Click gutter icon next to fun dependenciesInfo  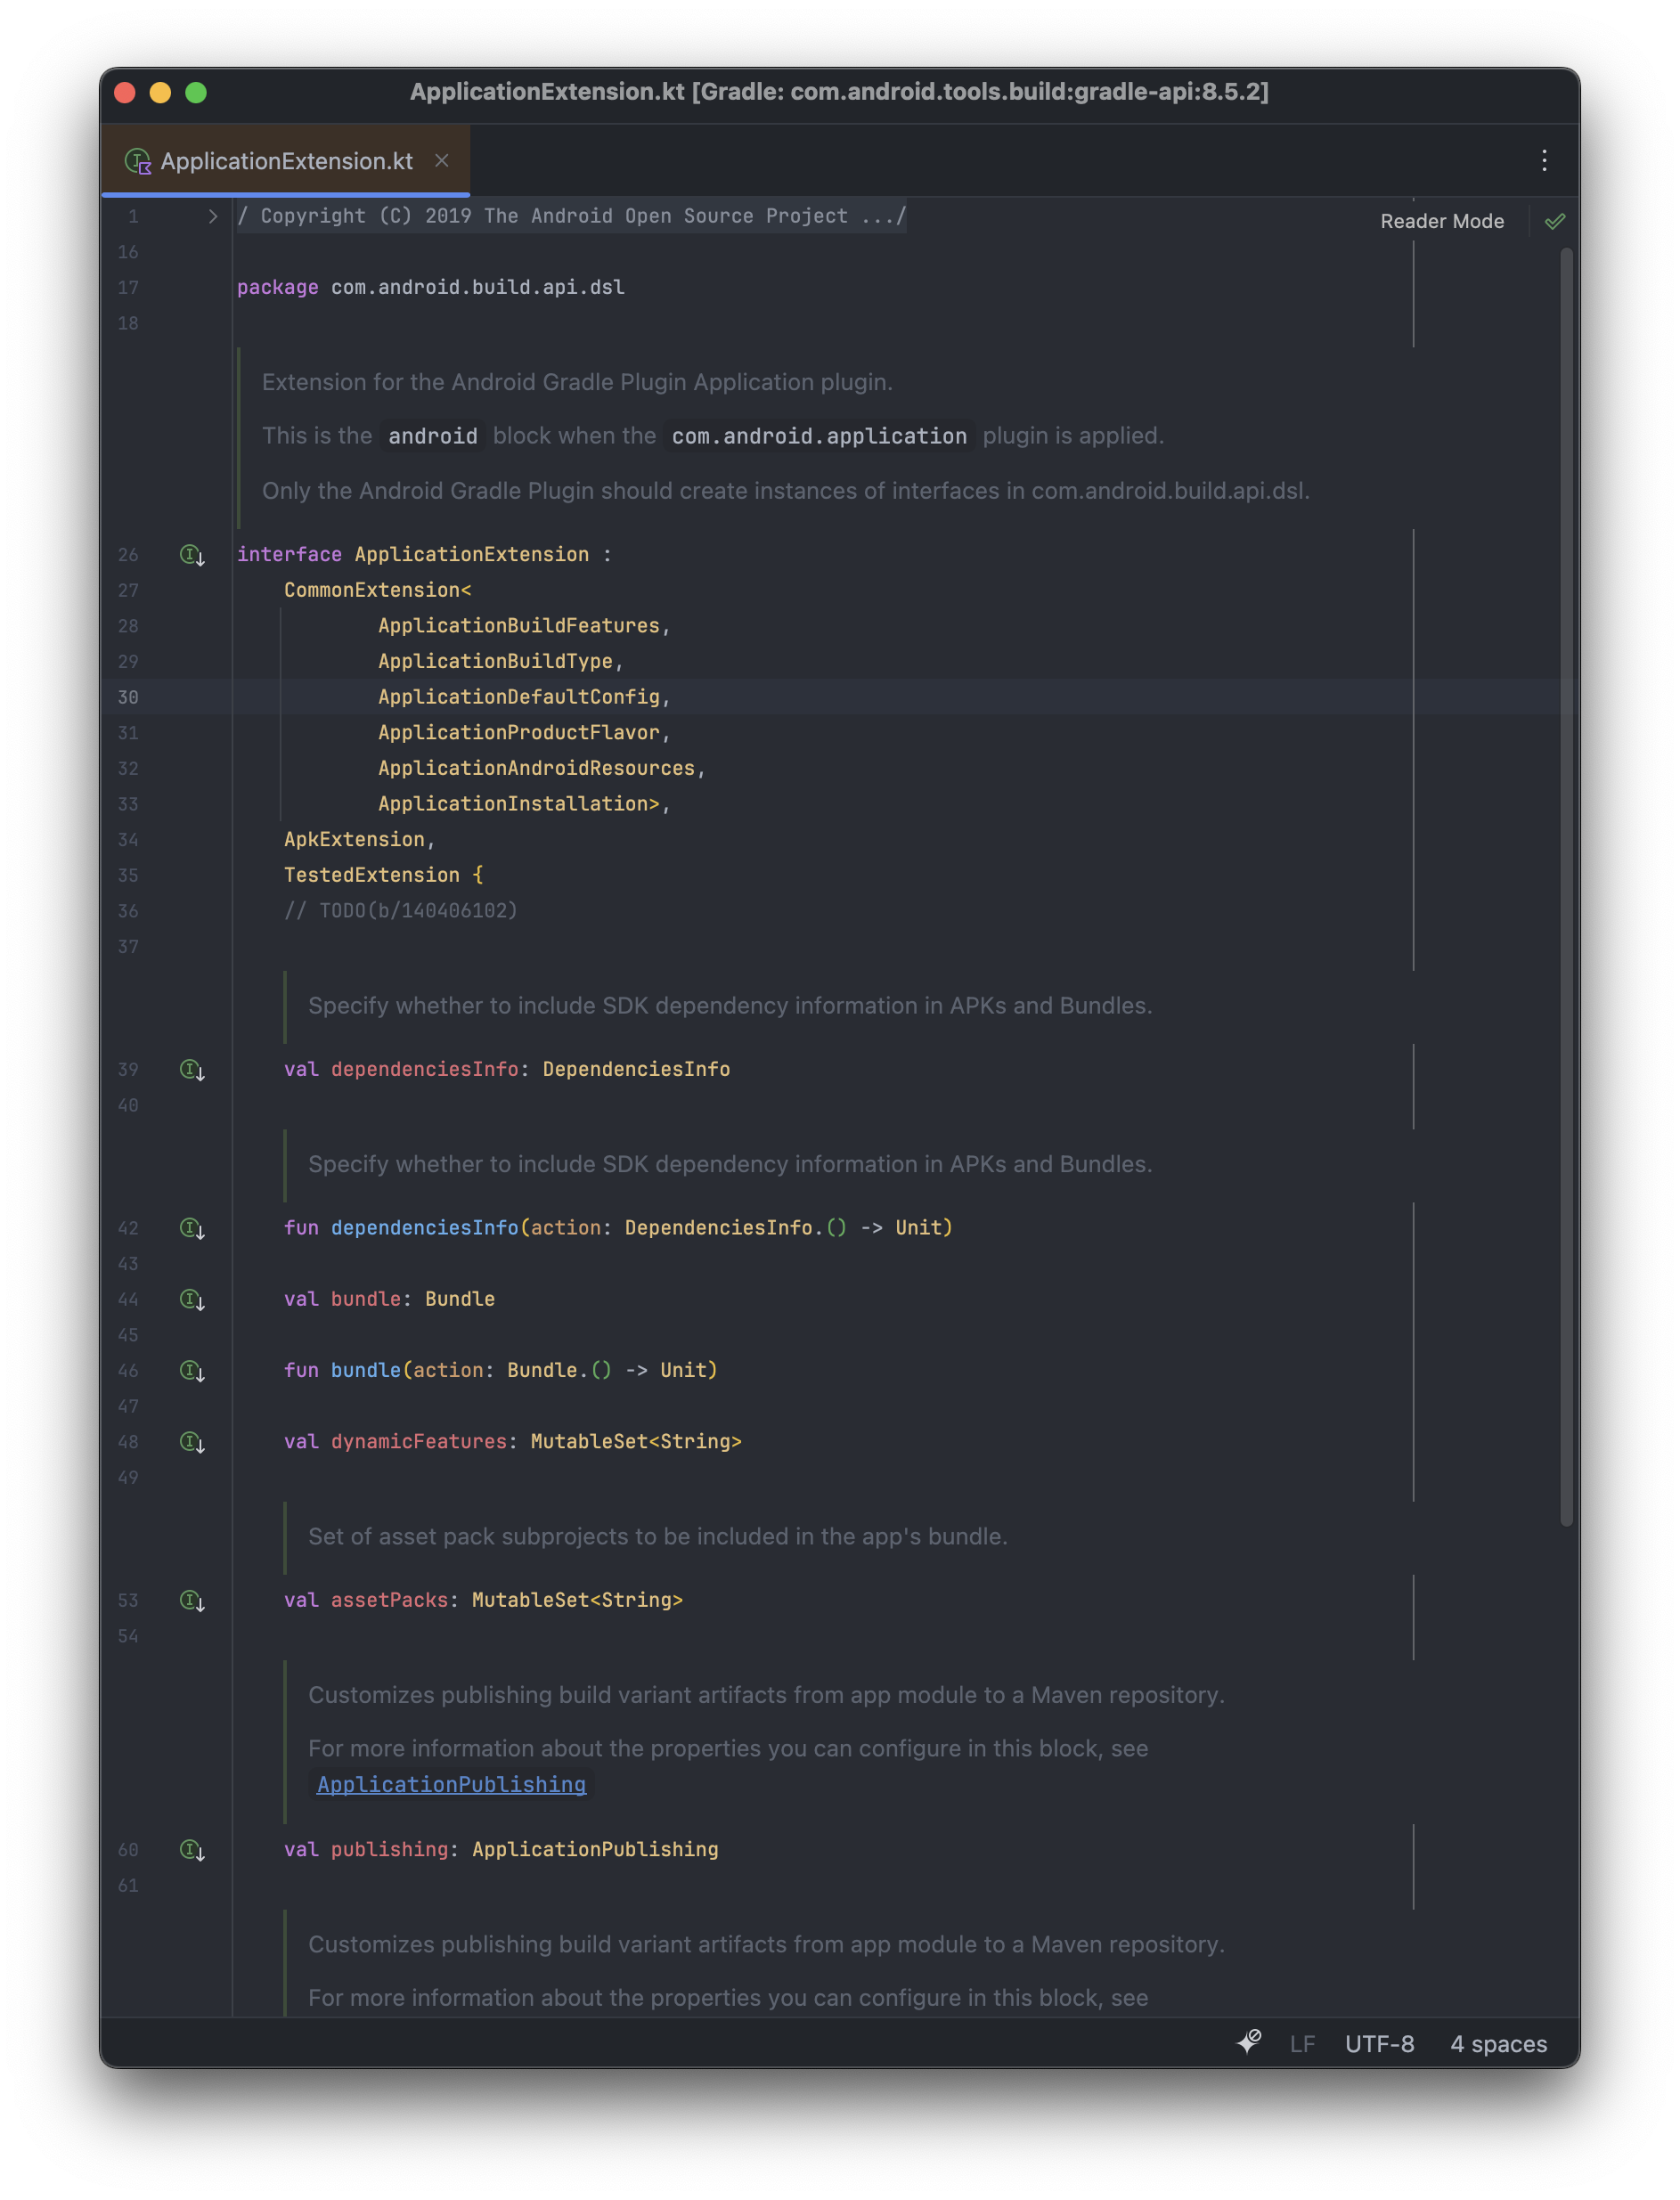tap(192, 1228)
